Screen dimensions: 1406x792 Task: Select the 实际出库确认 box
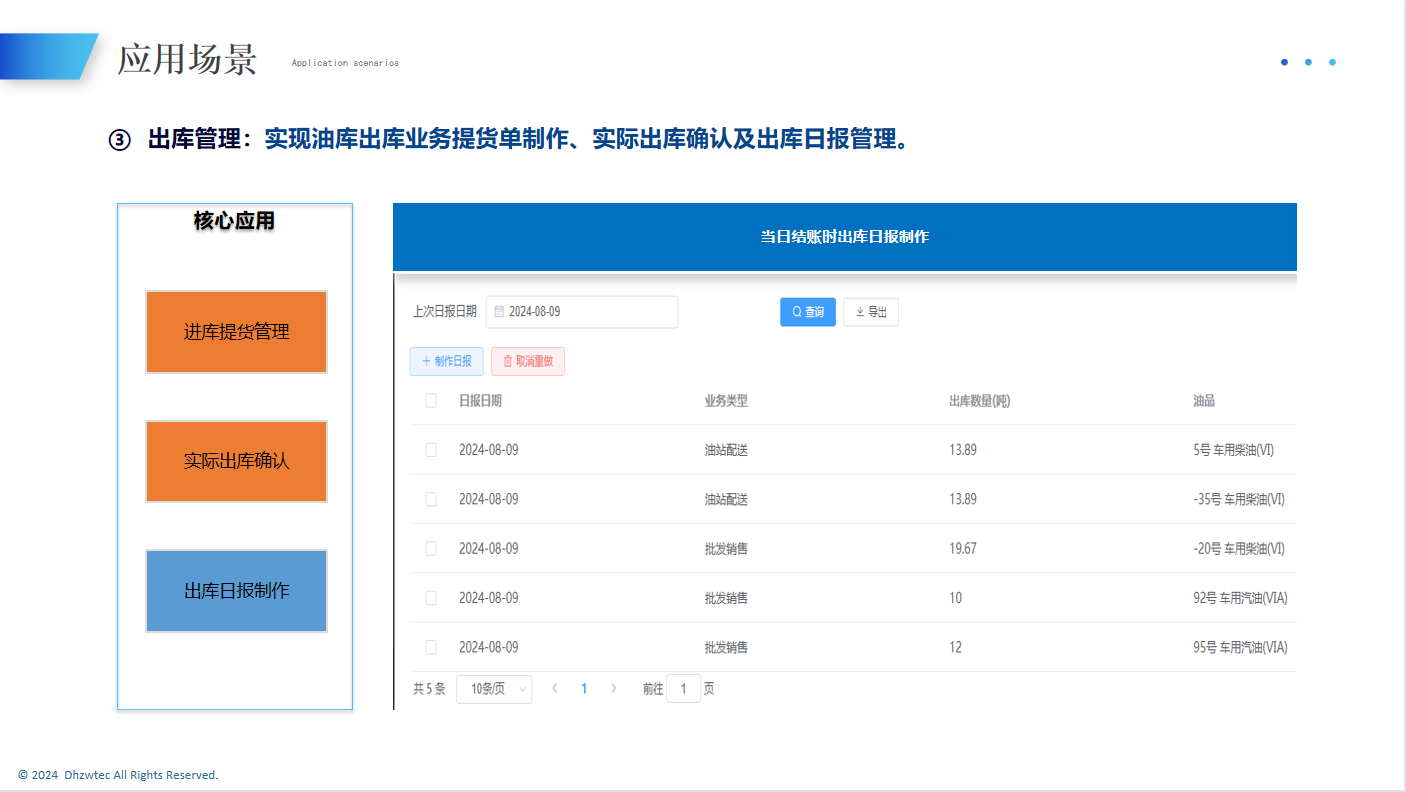coord(236,461)
